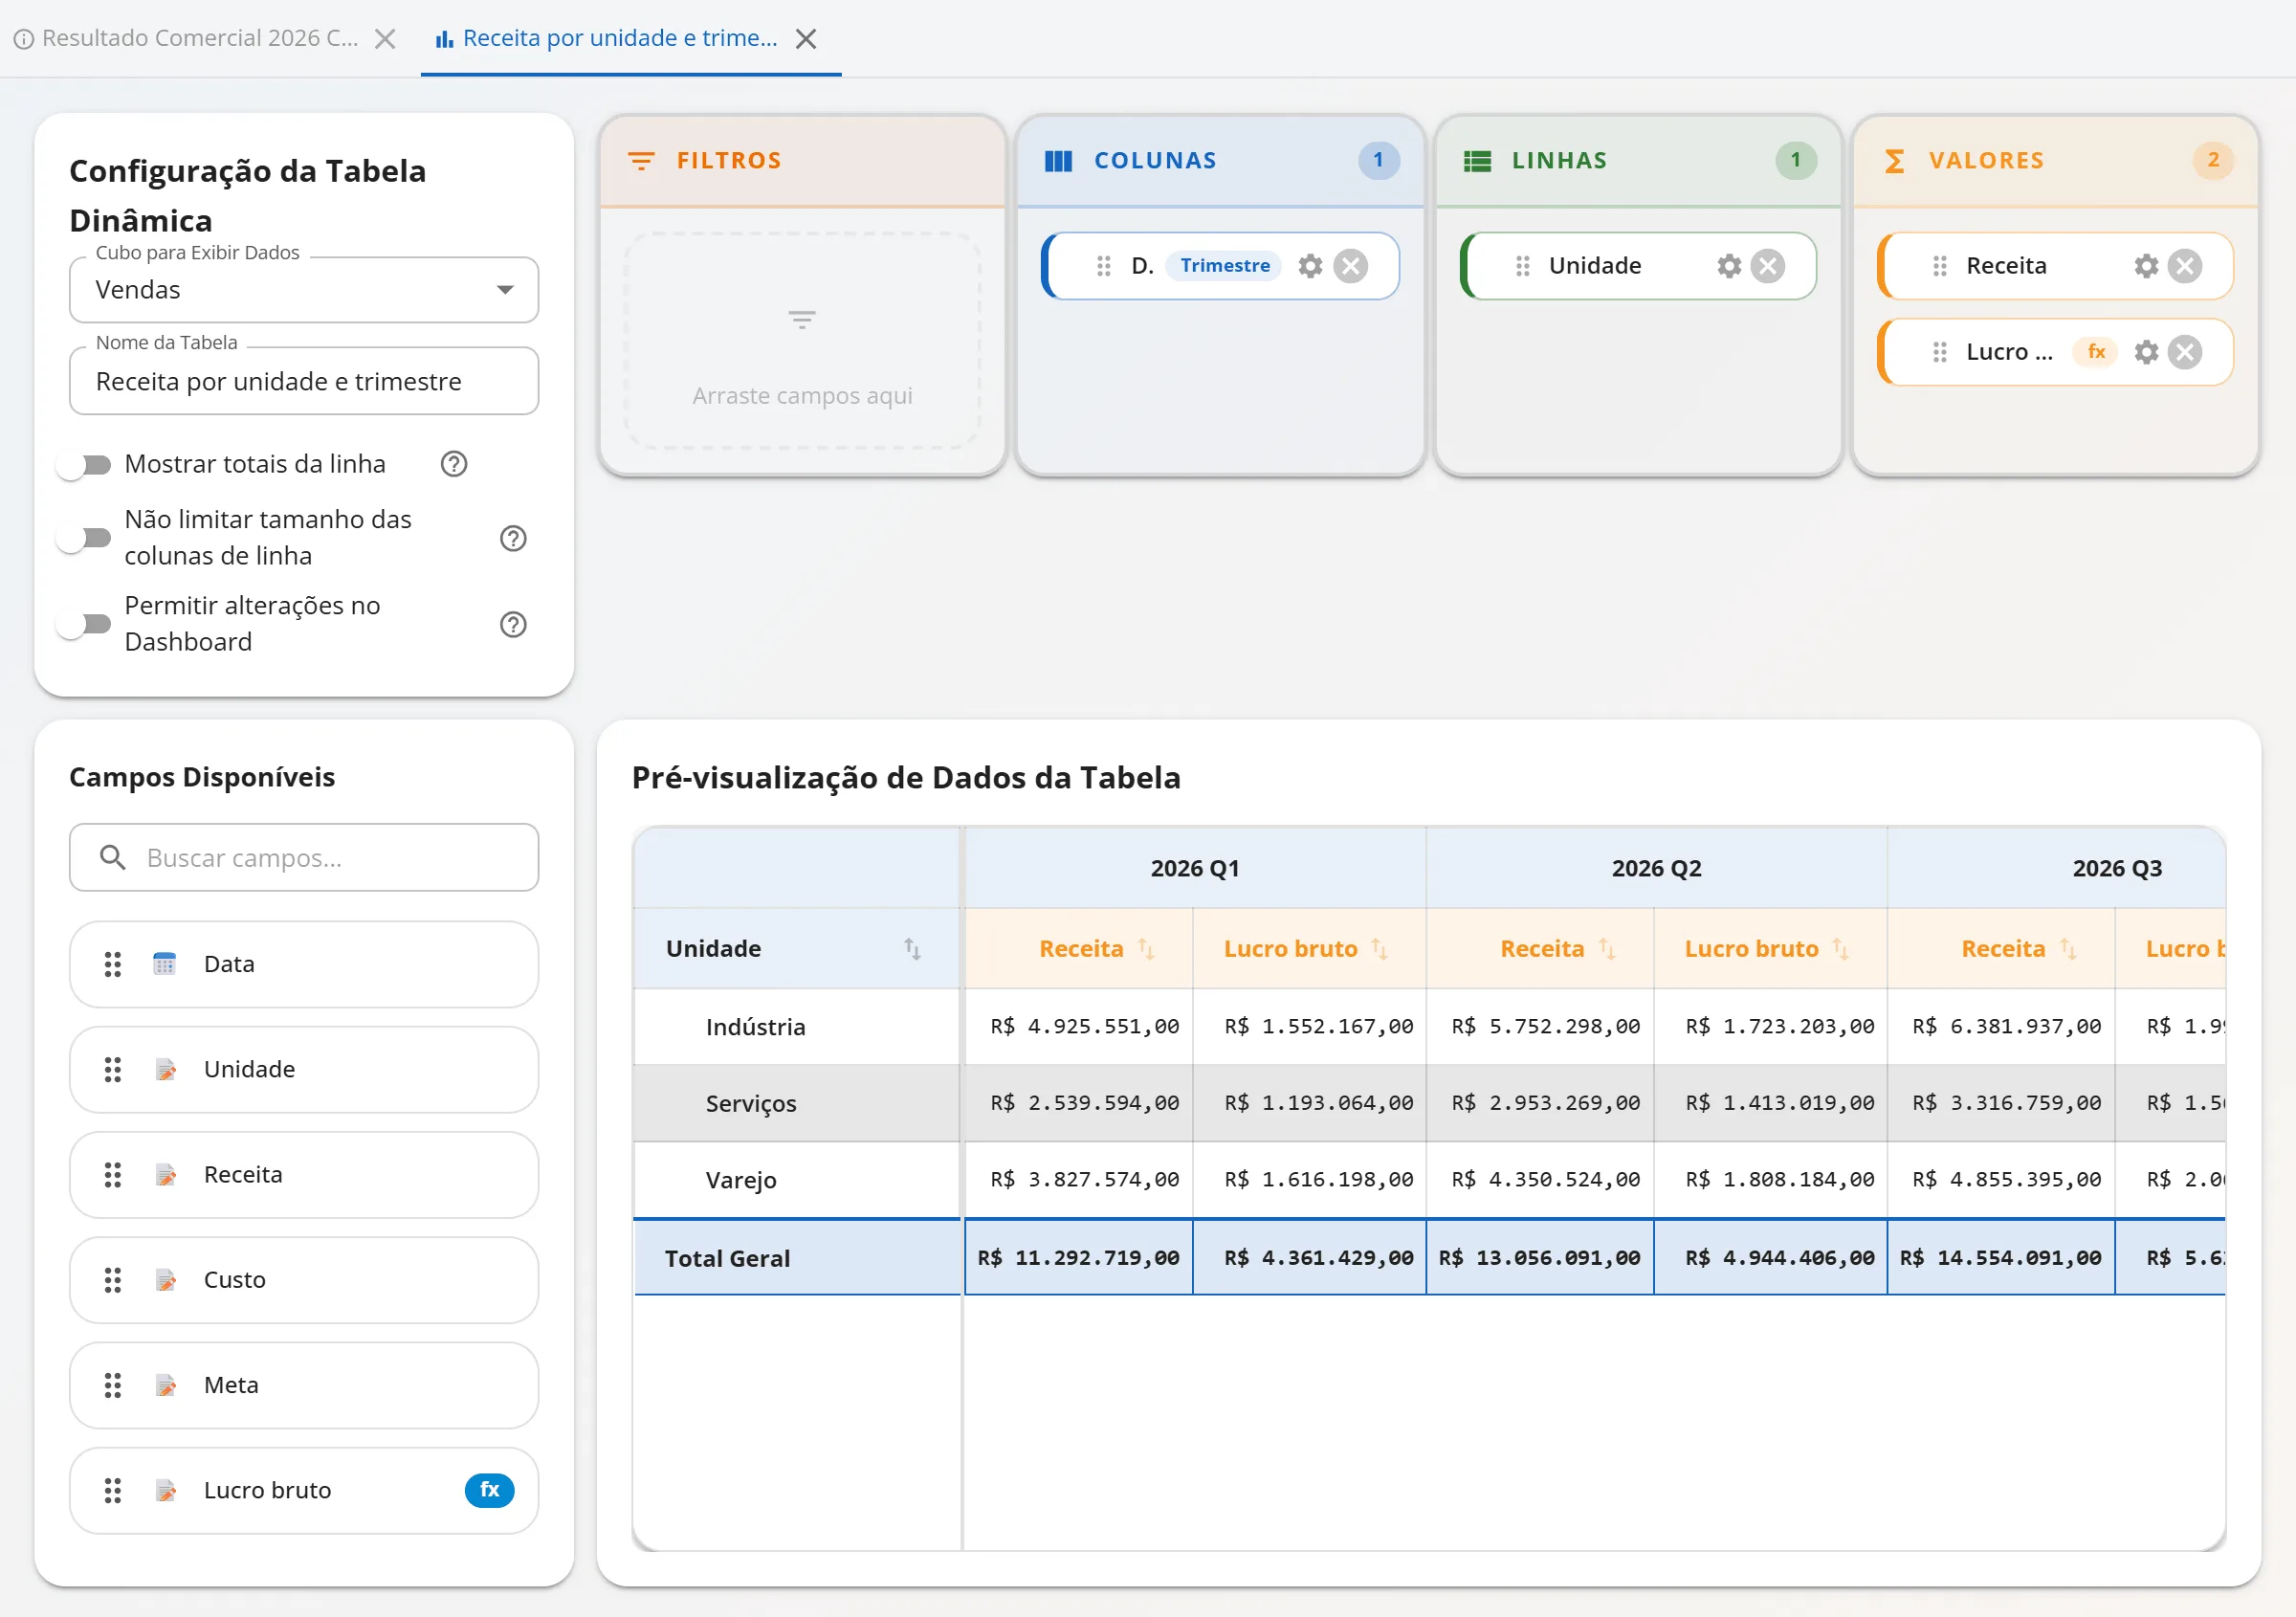Click the Lucro bruto available field
The width and height of the screenshot is (2296, 1617).
tap(304, 1490)
